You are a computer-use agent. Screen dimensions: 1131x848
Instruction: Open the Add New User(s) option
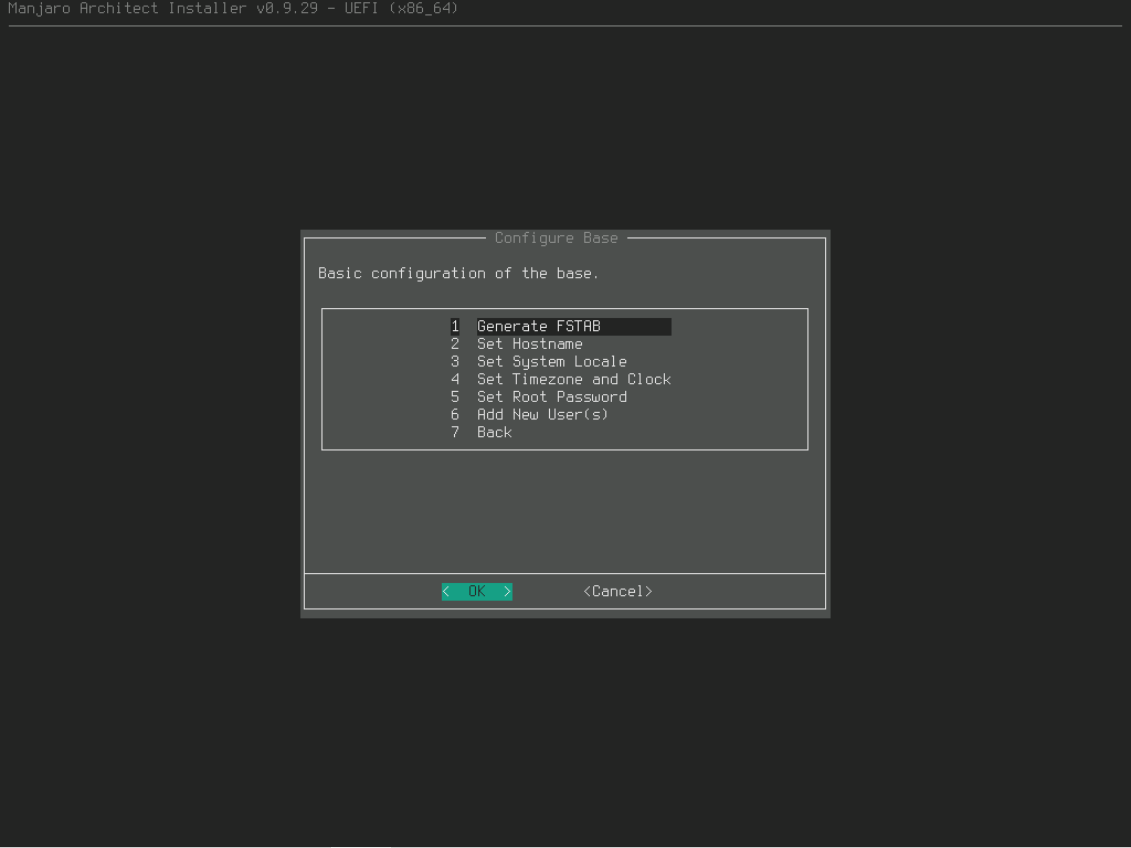click(x=542, y=414)
